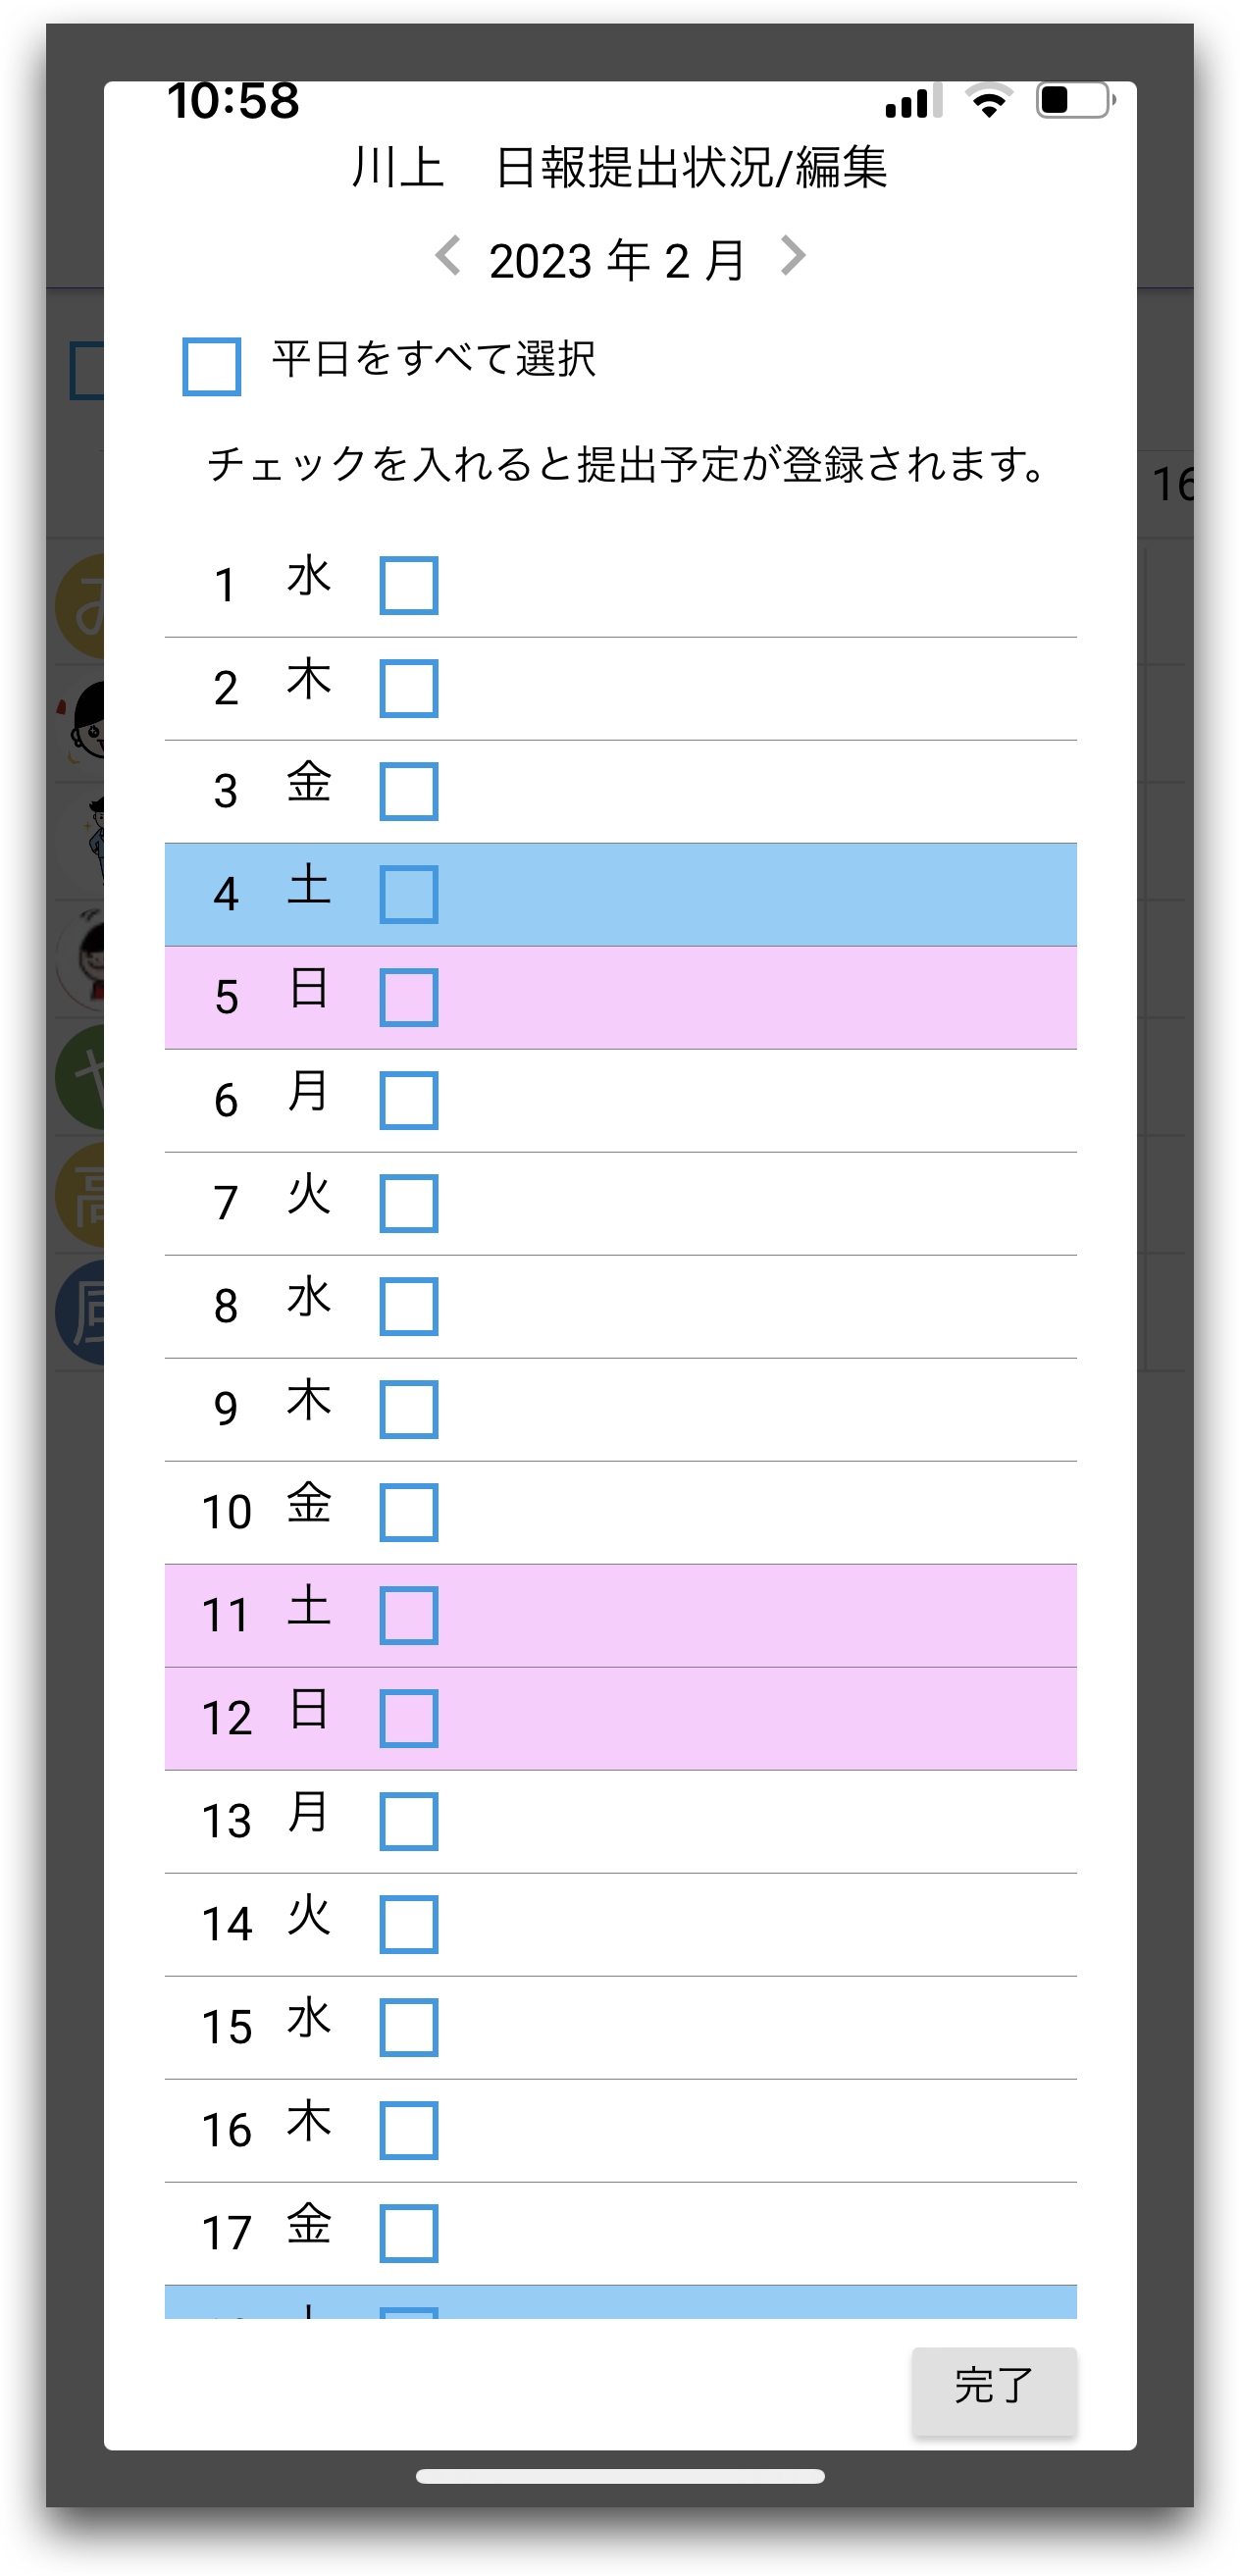Tick the checkbox for day 10 金
This screenshot has height=2576, width=1240.
pyautogui.click(x=409, y=1512)
